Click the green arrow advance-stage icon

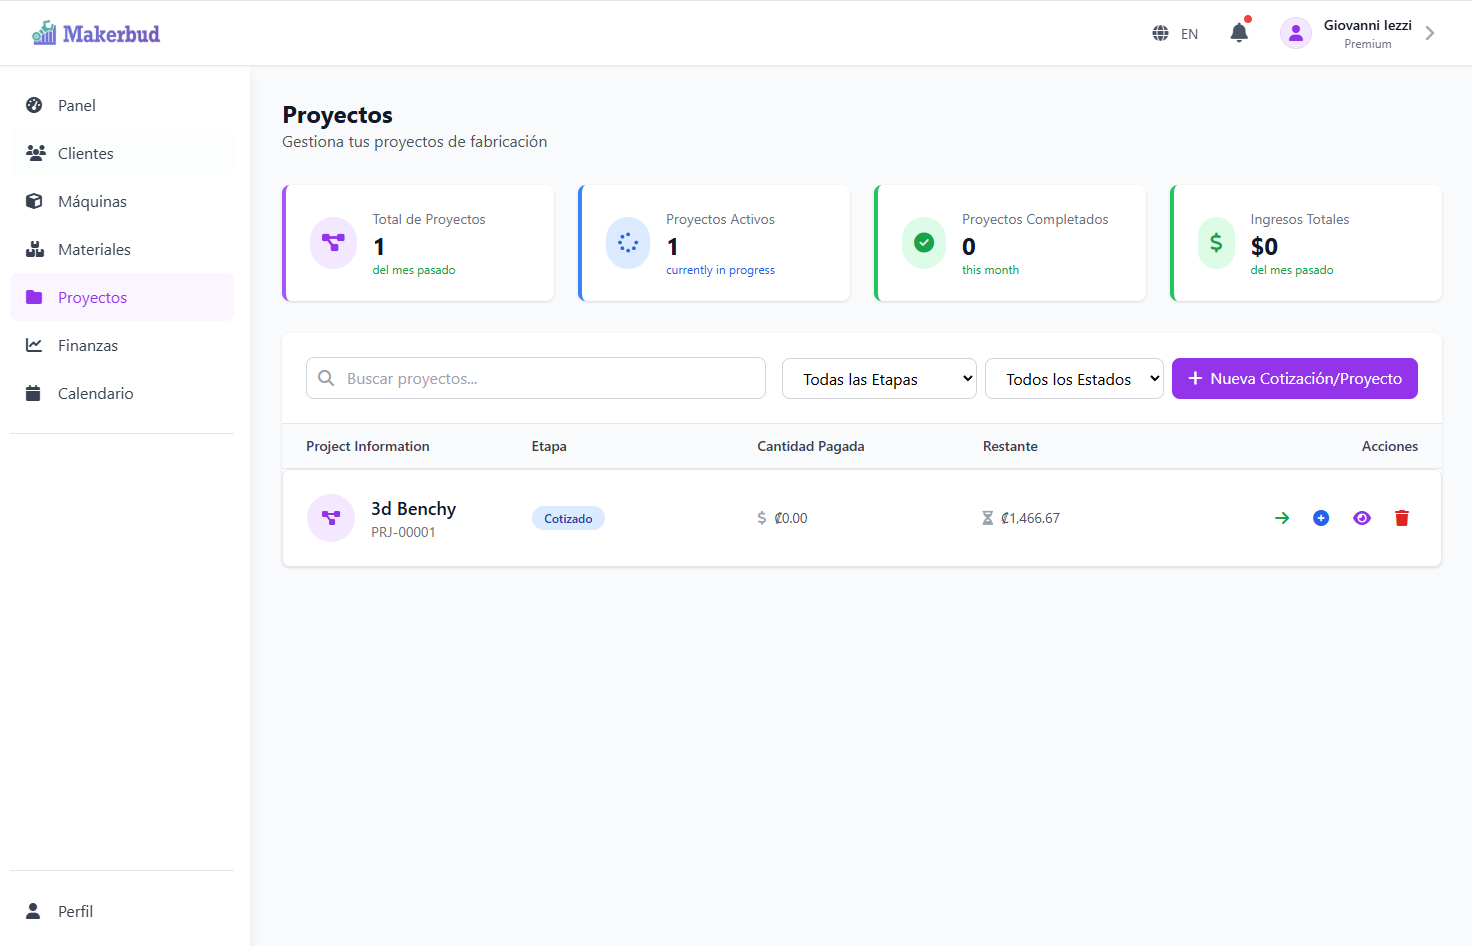1282,518
